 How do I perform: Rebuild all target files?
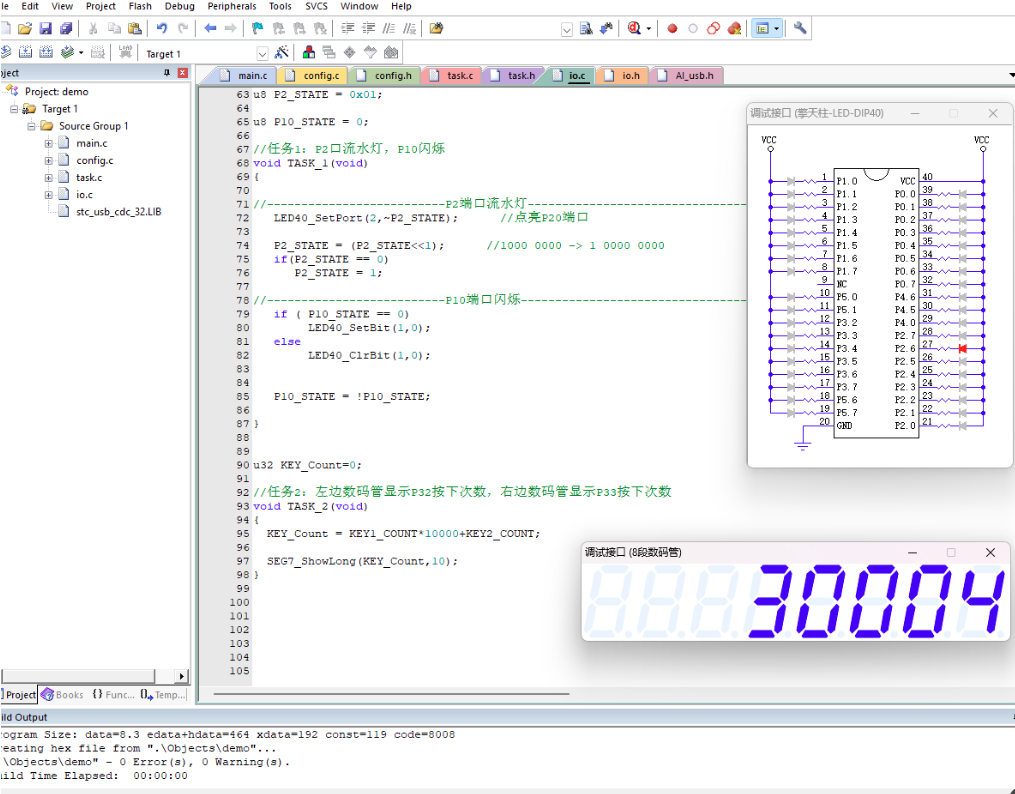pos(46,52)
